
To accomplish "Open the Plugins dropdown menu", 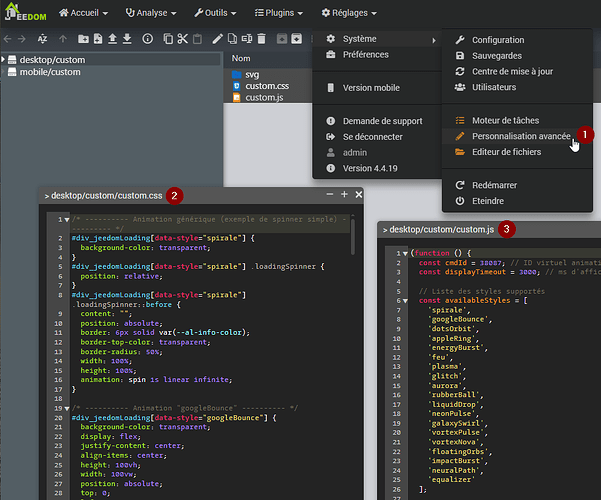I will [x=279, y=13].
